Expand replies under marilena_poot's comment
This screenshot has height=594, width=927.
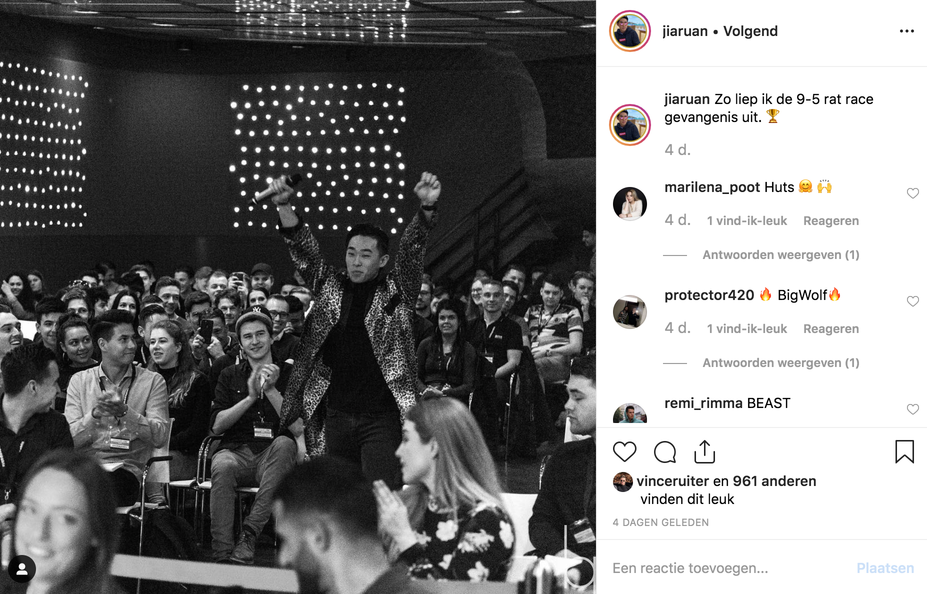[x=780, y=255]
